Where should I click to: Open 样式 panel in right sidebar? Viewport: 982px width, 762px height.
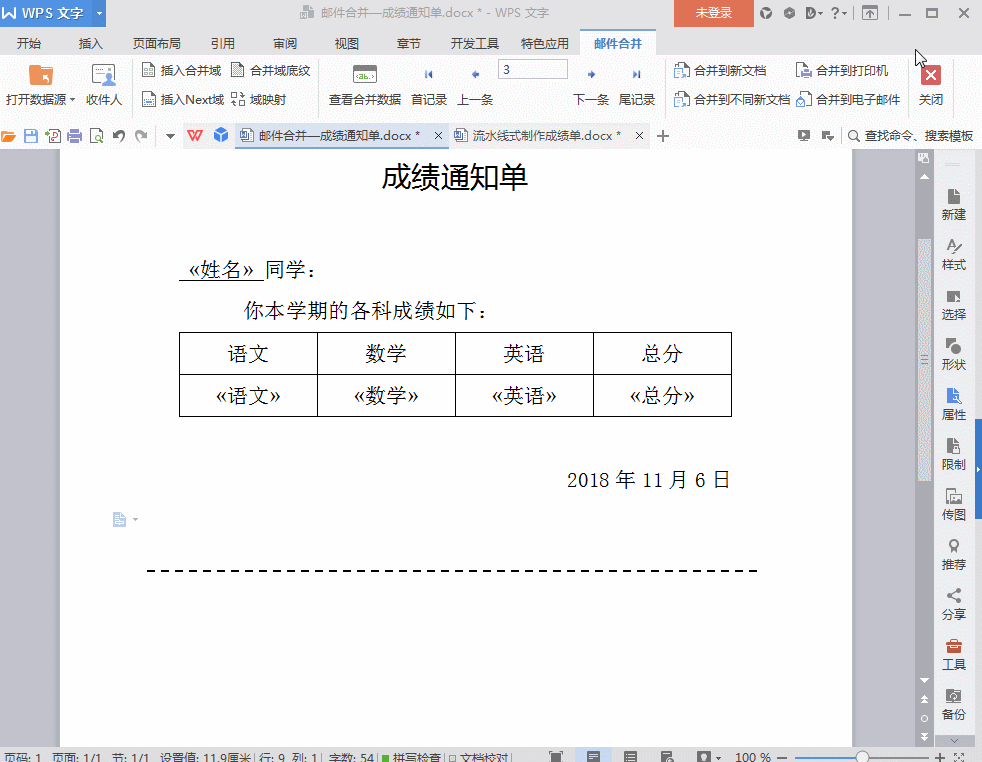[954, 254]
